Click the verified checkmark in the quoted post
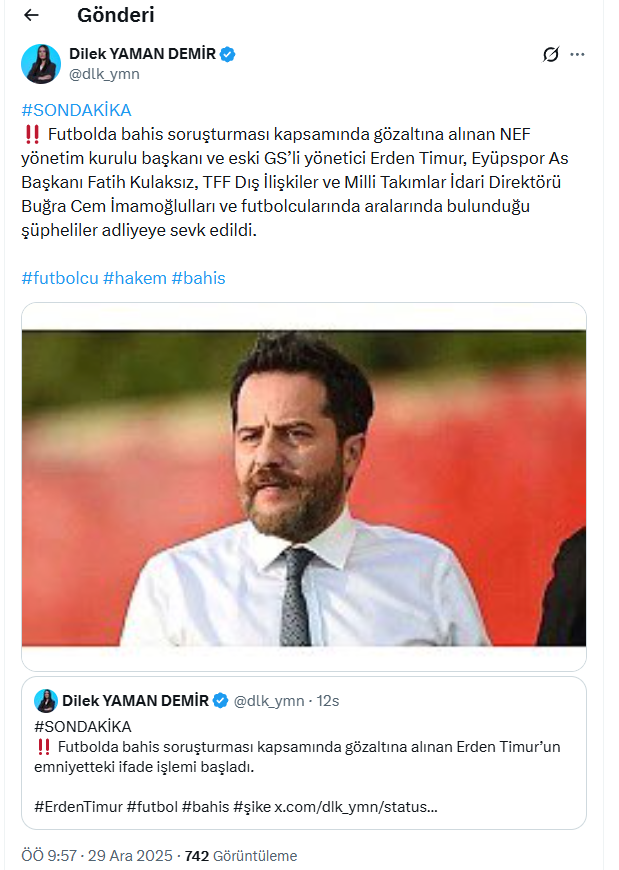The height and width of the screenshot is (870, 619). pos(219,701)
